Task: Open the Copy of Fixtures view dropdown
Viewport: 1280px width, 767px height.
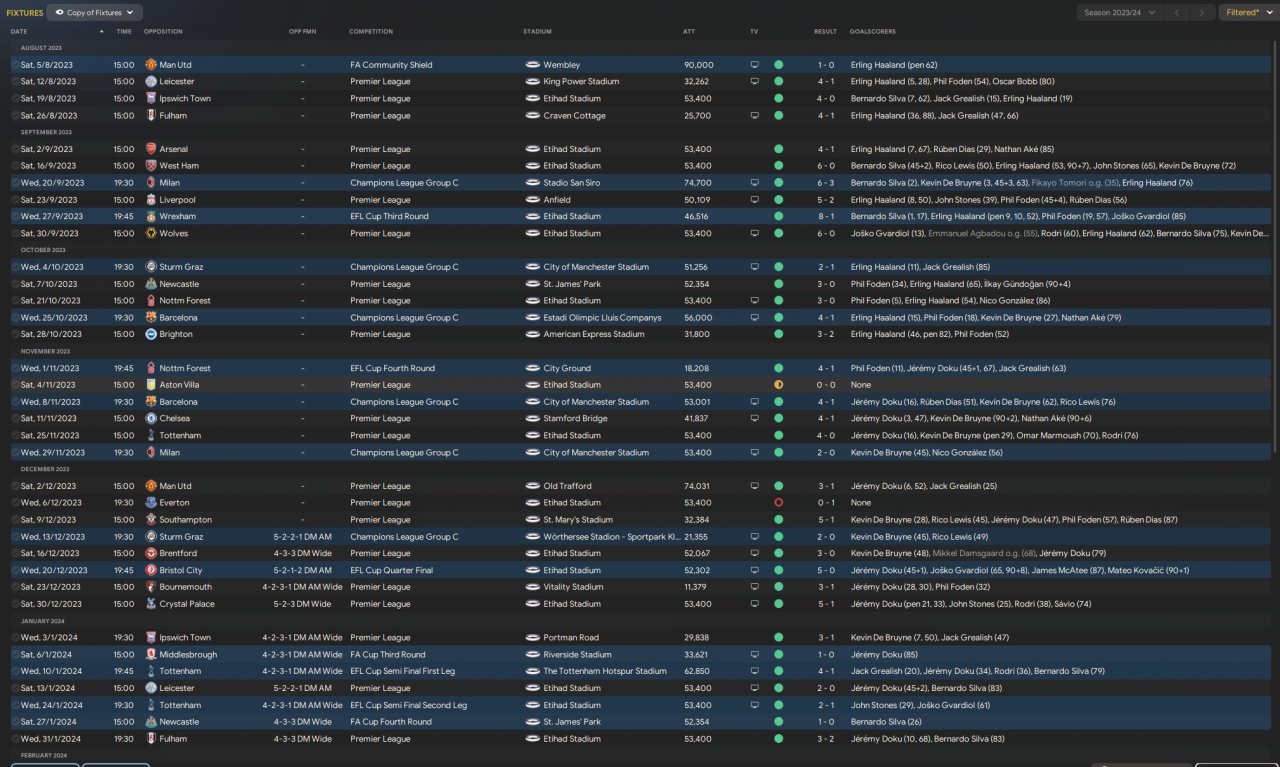Action: (x=97, y=13)
